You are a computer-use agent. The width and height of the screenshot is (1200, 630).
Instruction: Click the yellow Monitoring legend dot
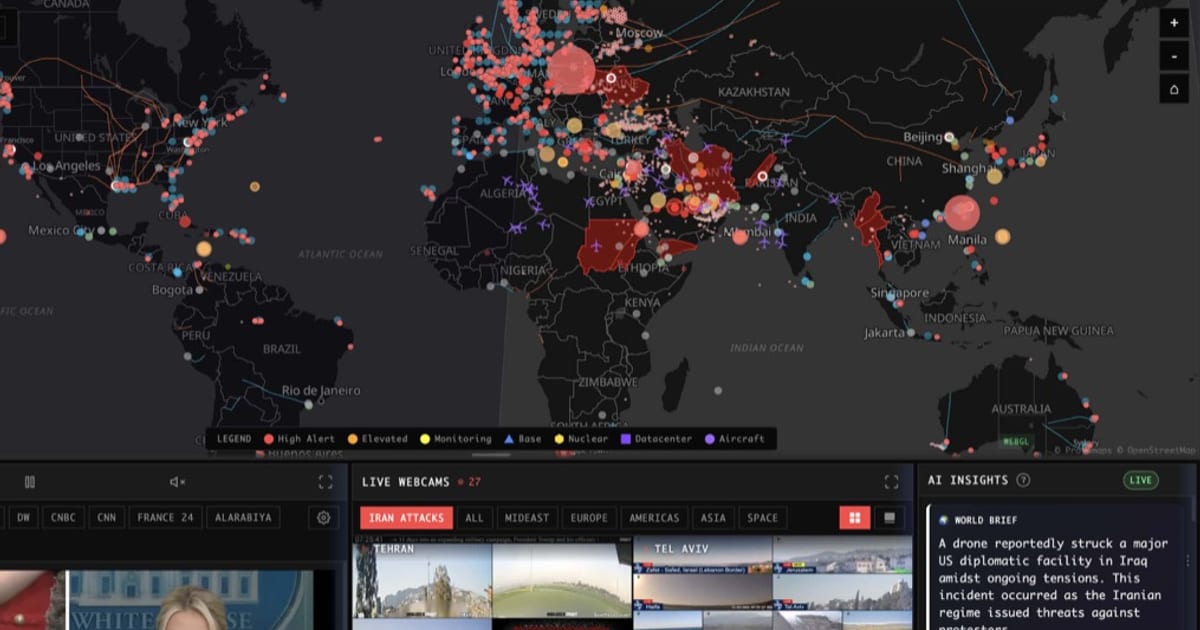pos(424,439)
